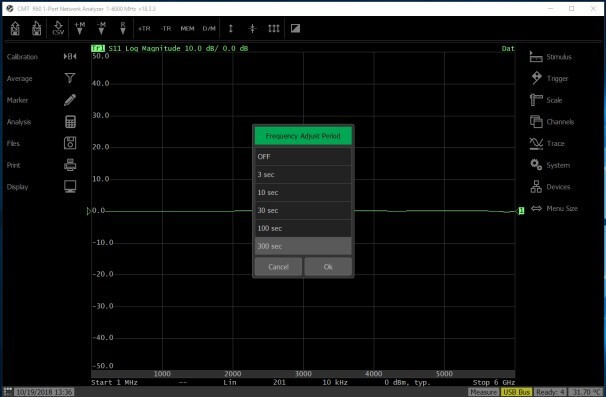Open the Trace menu
This screenshot has height=397, width=606.
point(555,143)
